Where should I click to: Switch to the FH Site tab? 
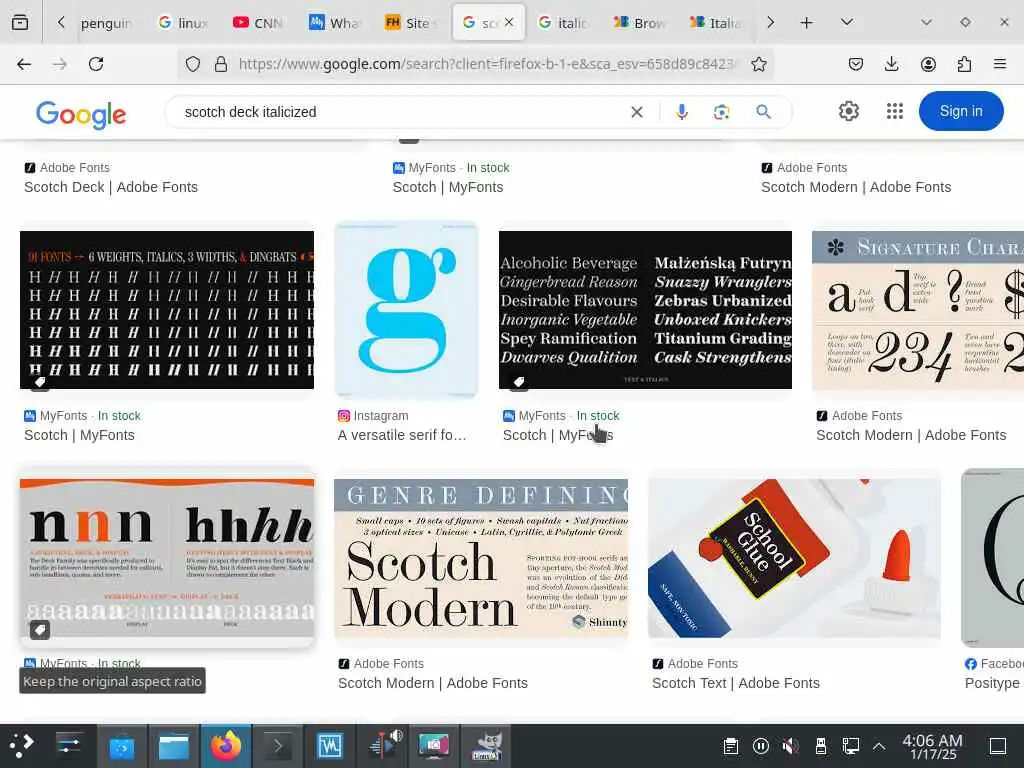coord(411,23)
